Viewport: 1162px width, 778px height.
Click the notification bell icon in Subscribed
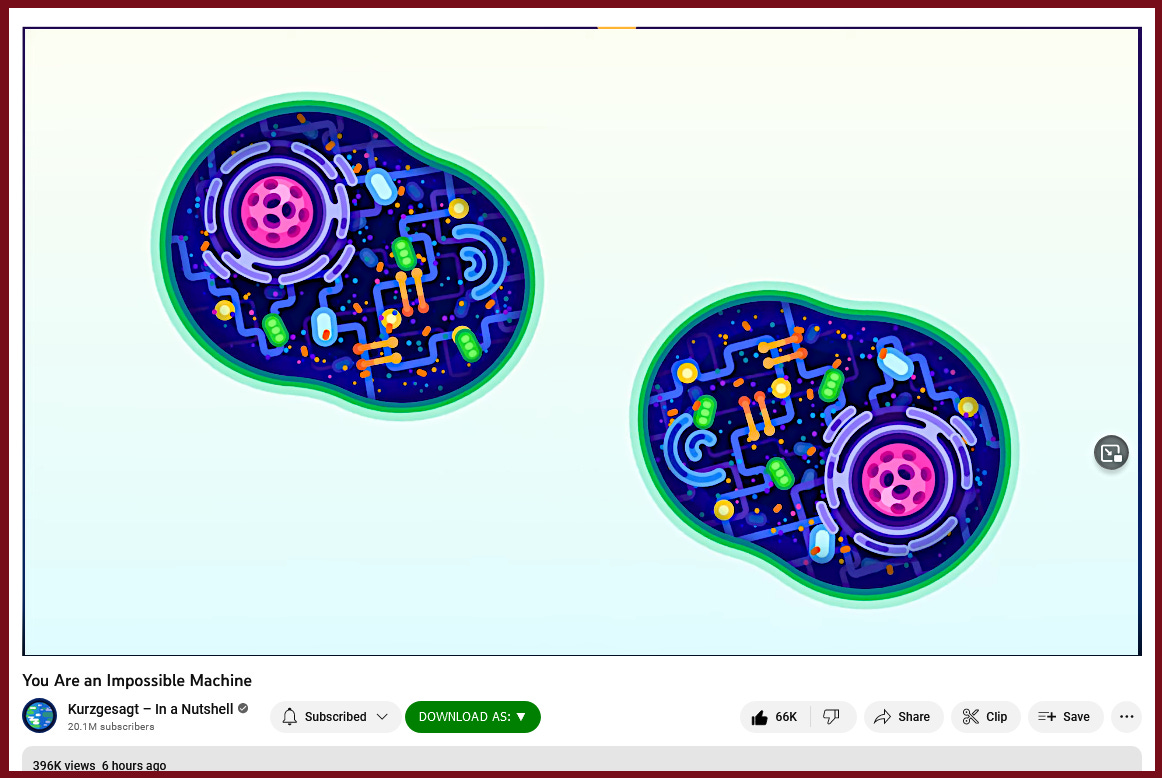click(290, 717)
